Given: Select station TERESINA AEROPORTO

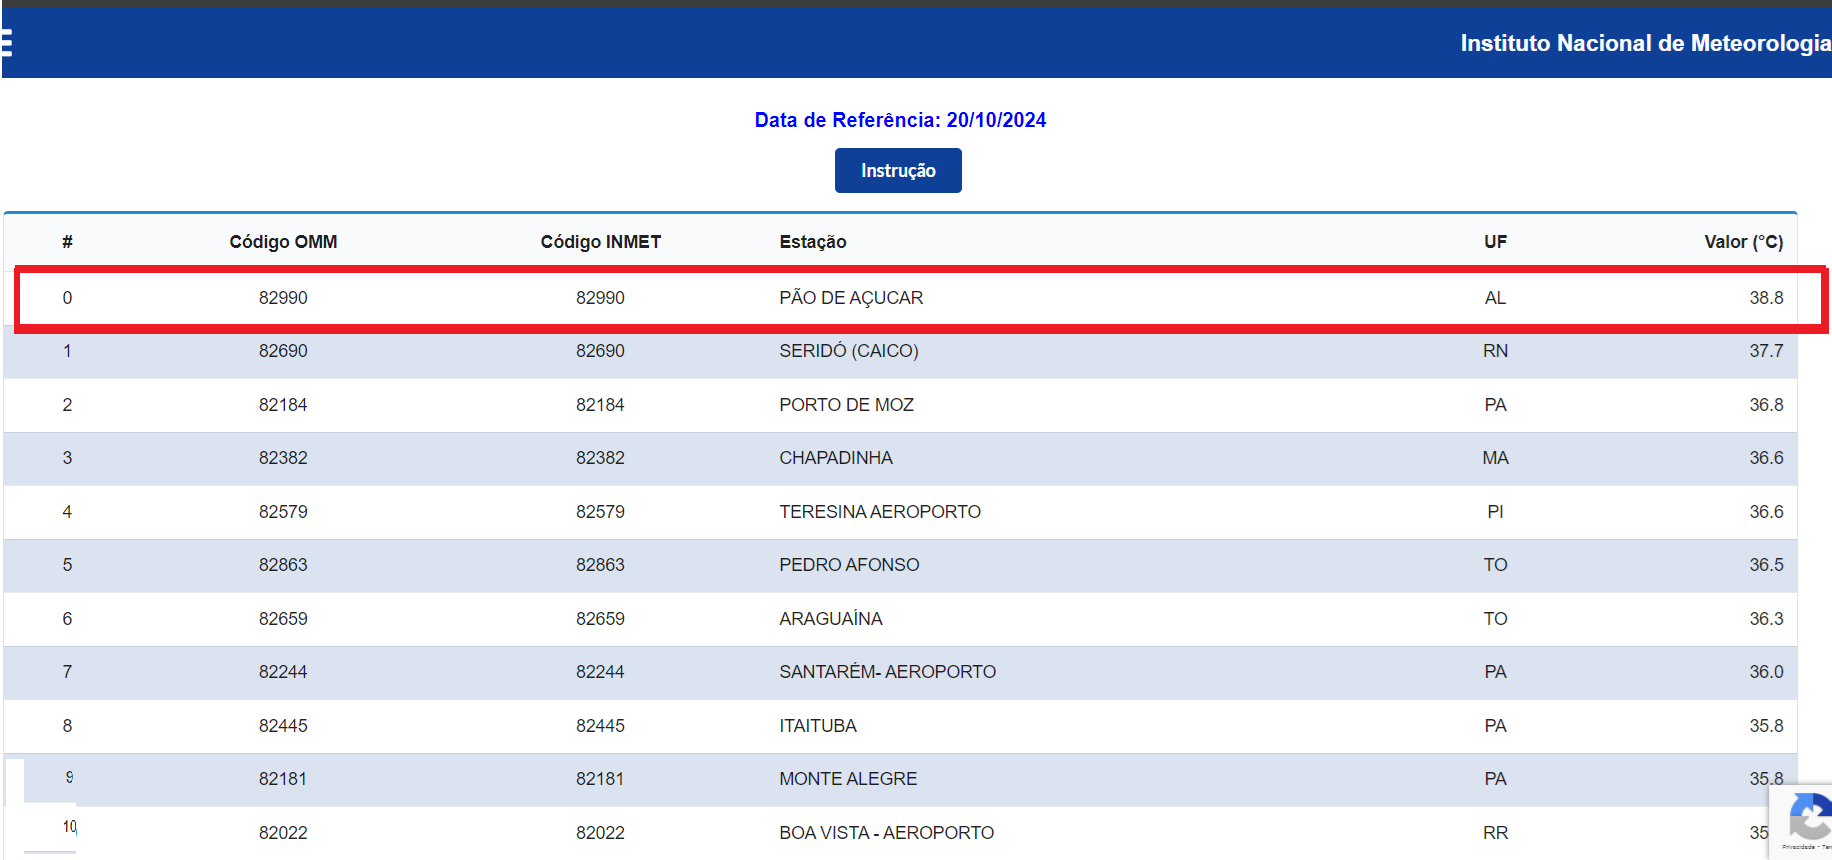Looking at the screenshot, I should tap(880, 512).
